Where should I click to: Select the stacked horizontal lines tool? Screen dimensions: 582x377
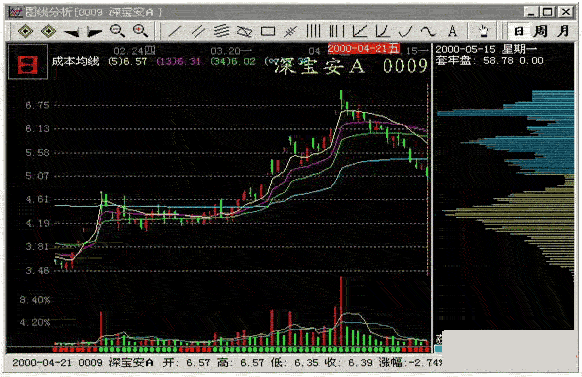(x=222, y=31)
